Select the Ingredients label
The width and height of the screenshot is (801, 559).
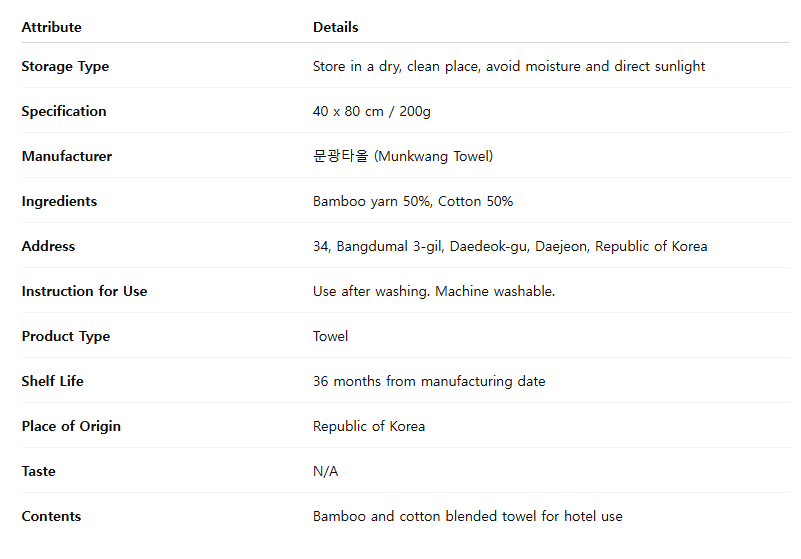click(59, 201)
